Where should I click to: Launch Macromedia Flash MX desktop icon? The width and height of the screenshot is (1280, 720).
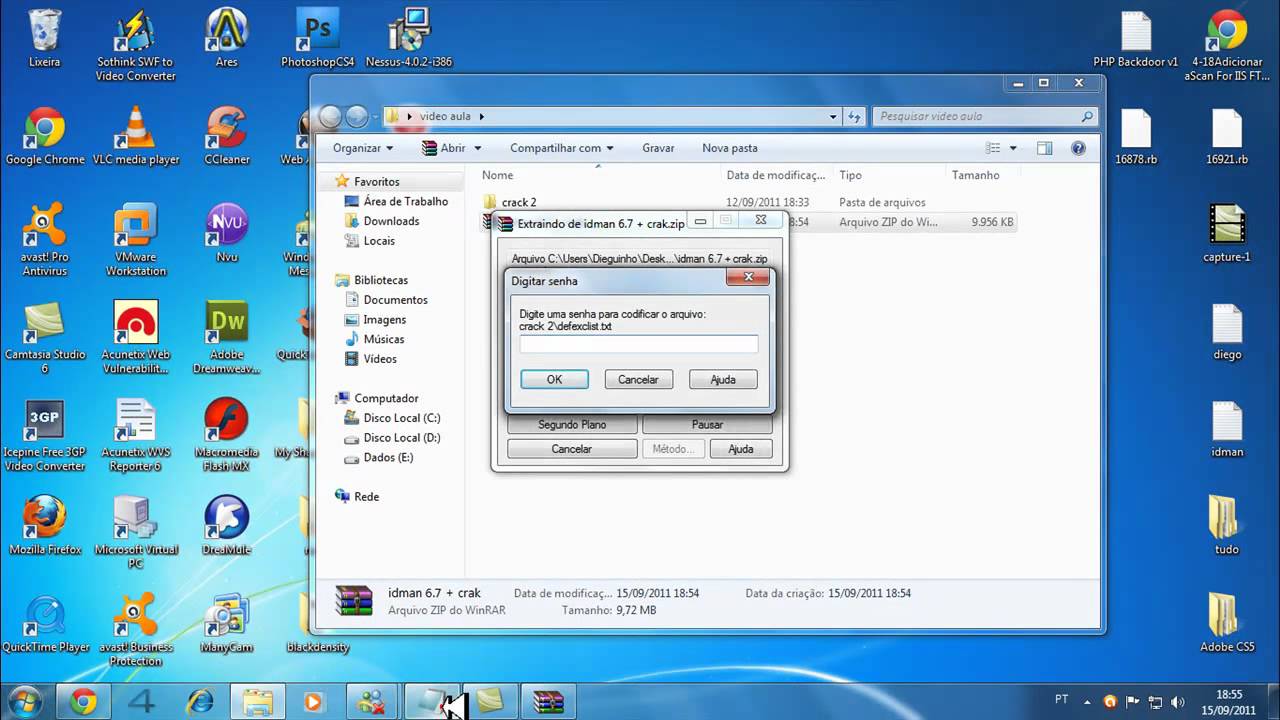pyautogui.click(x=227, y=436)
